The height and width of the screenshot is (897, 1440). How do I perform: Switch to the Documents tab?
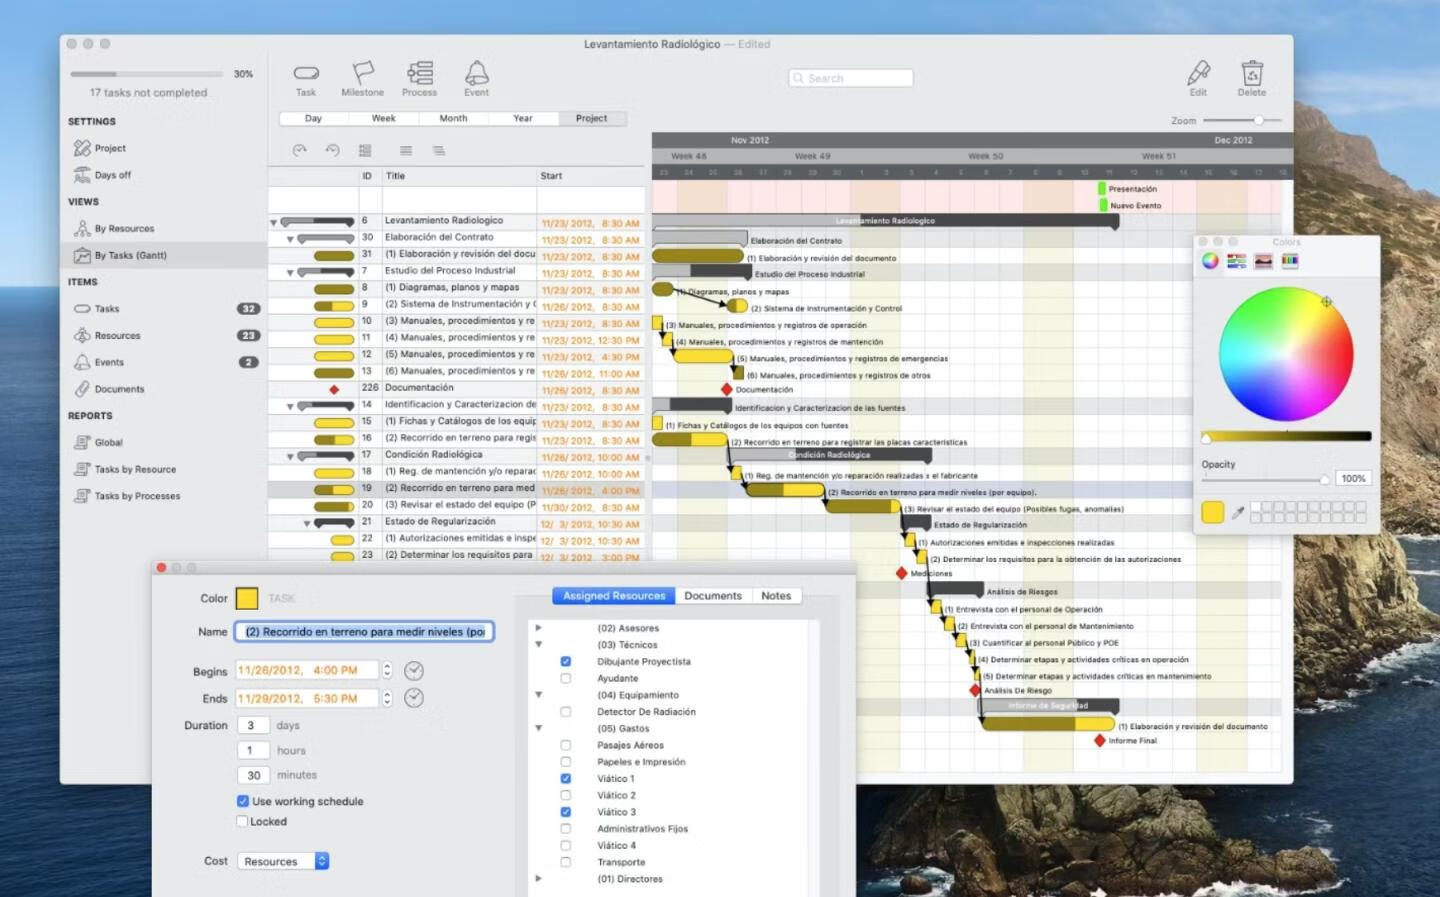tap(712, 596)
